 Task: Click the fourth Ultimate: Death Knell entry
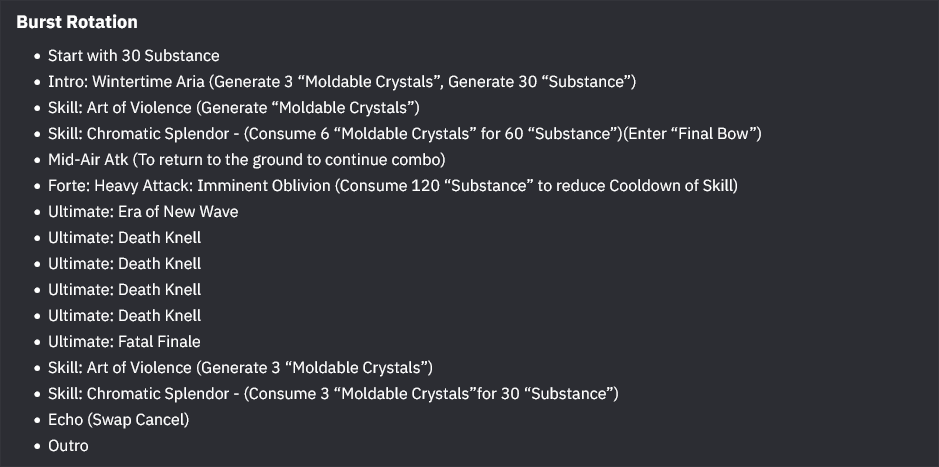(x=125, y=316)
